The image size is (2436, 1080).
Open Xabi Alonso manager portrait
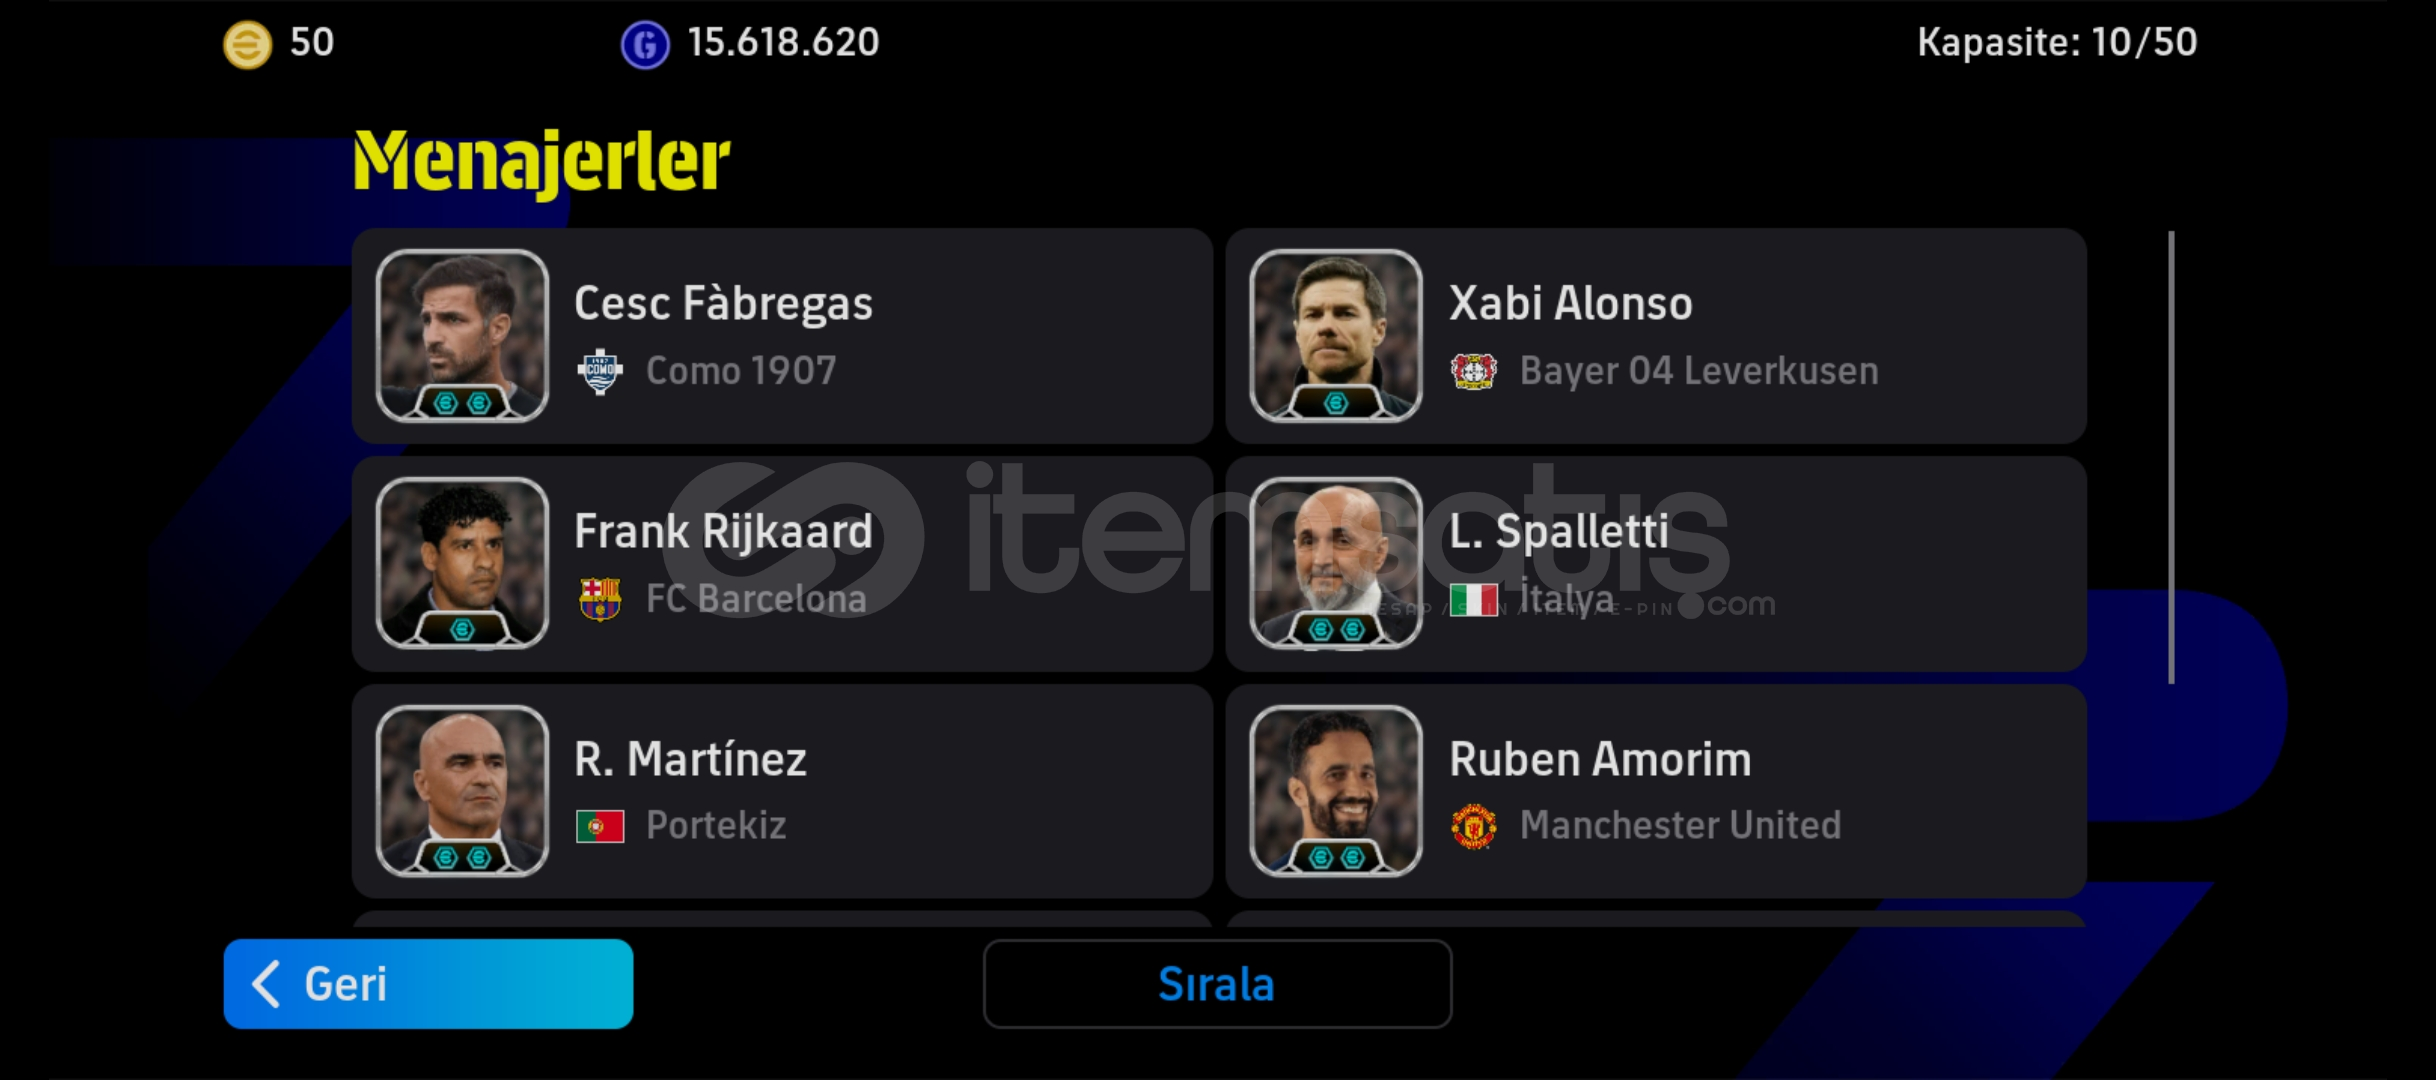coord(1336,335)
